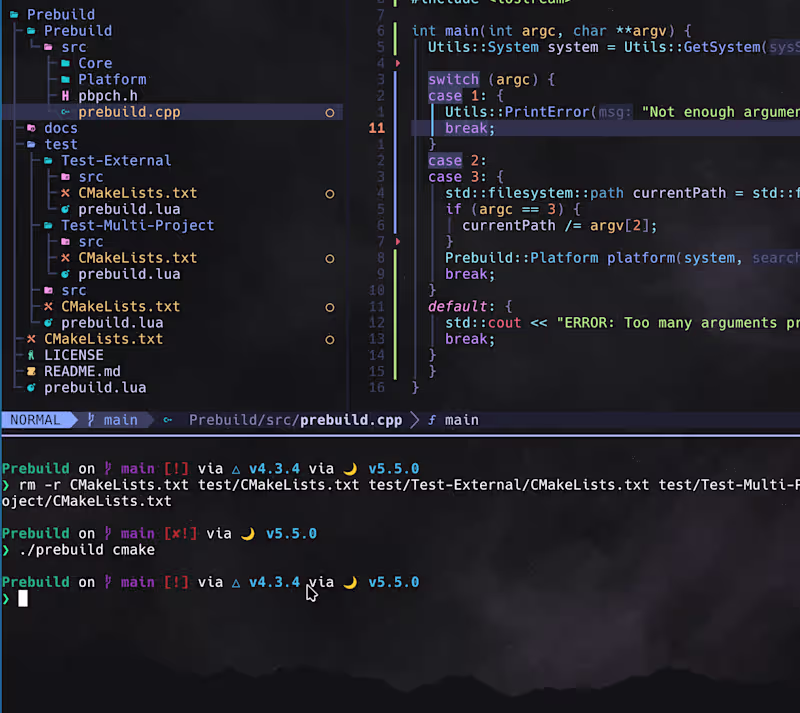Open pbpch.h in the file tree
Image resolution: width=800 pixels, height=713 pixels.
[x=108, y=96]
